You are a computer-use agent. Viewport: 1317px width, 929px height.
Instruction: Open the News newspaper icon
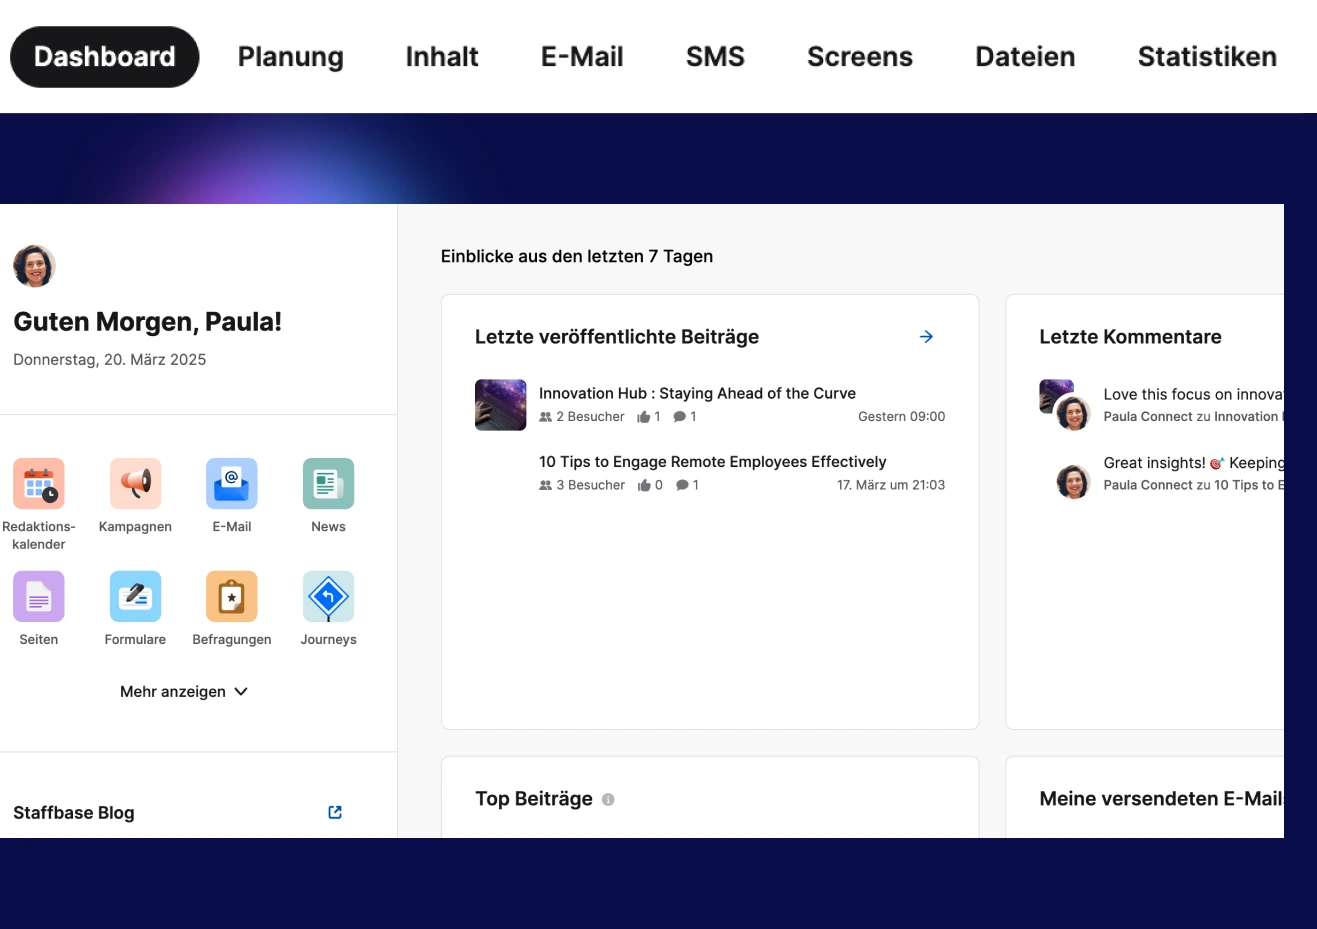click(x=328, y=484)
